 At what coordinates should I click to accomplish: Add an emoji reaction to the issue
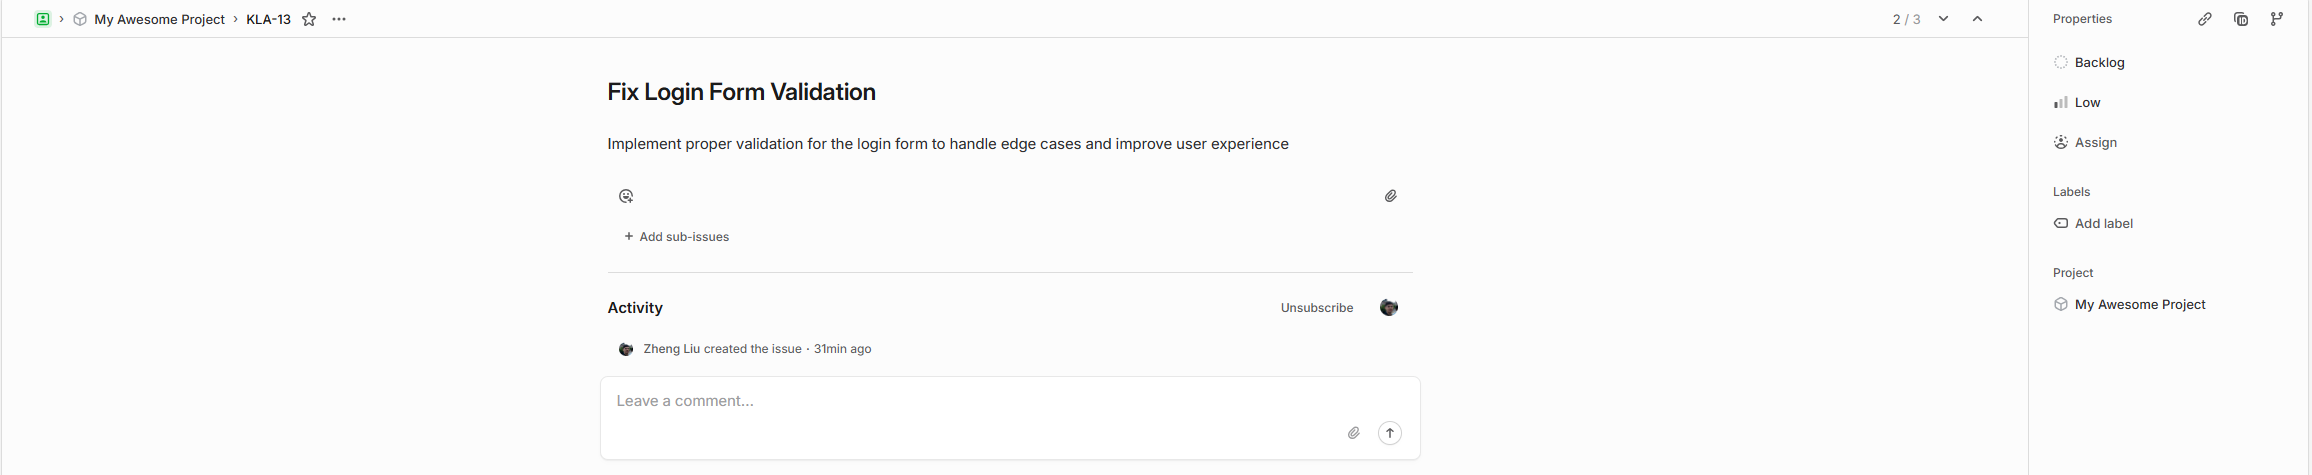click(x=626, y=196)
